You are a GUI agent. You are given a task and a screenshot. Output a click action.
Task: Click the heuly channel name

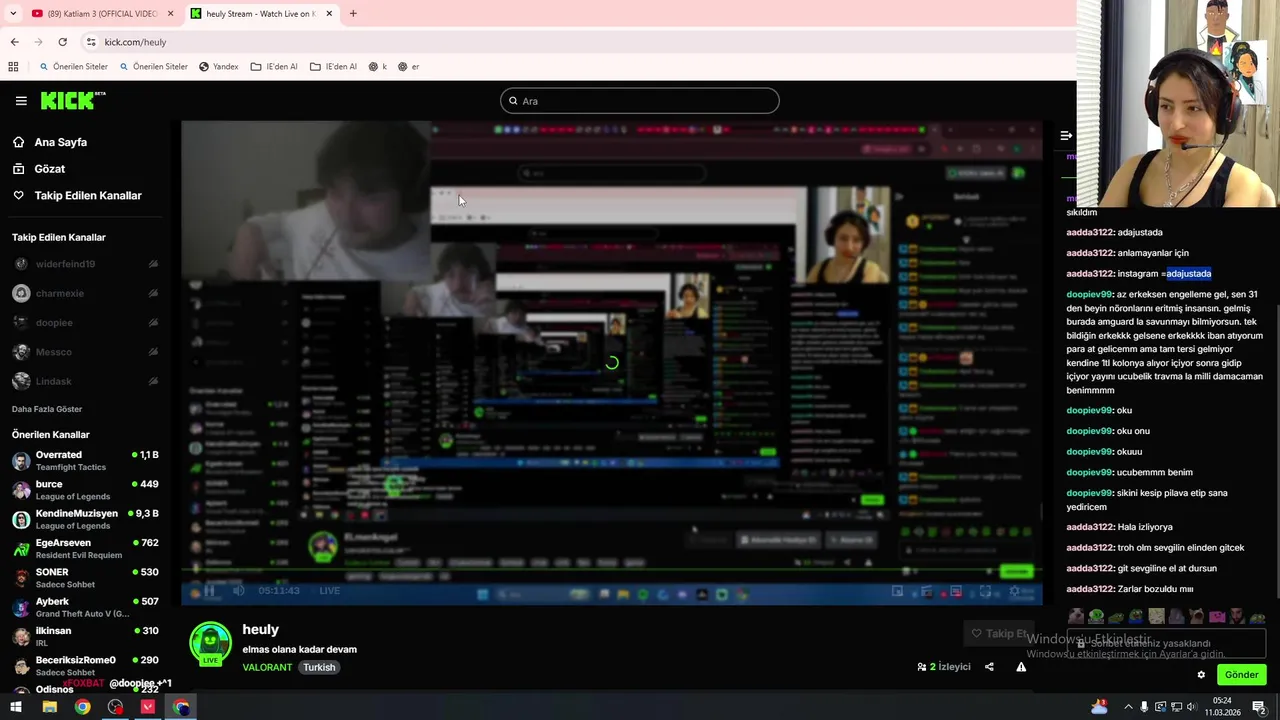260,630
